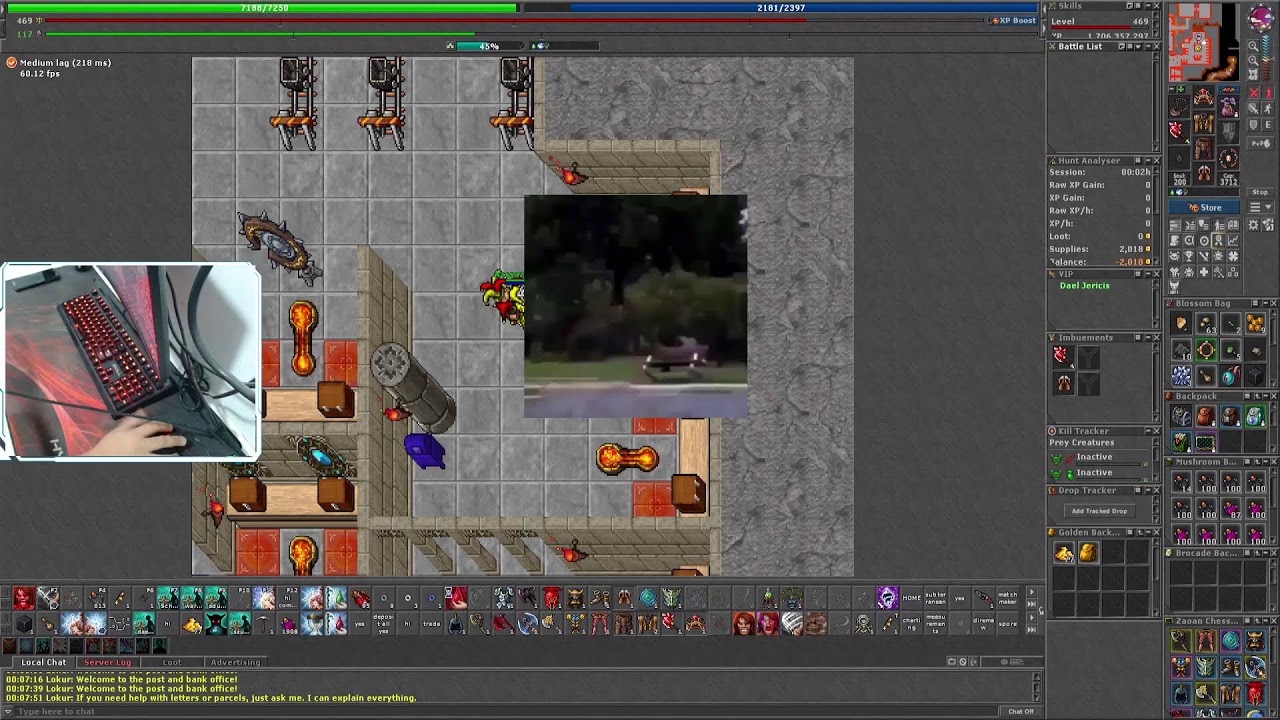Open the Advertising chat tab

point(235,662)
